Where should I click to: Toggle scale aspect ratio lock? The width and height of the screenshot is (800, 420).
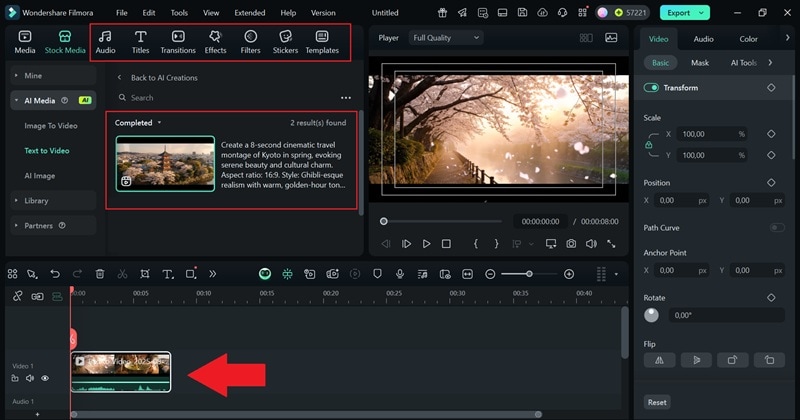click(x=648, y=145)
